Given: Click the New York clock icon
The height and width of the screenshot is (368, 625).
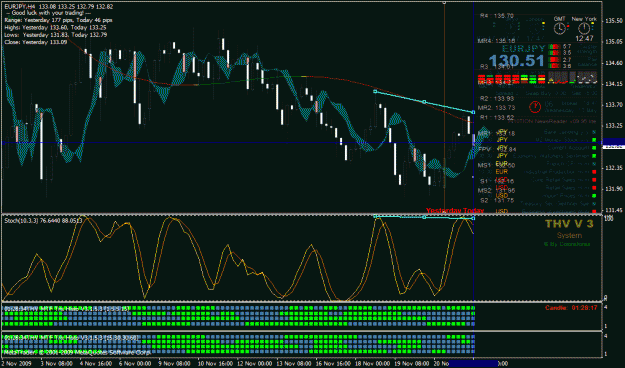Looking at the screenshot, I should (584, 28).
